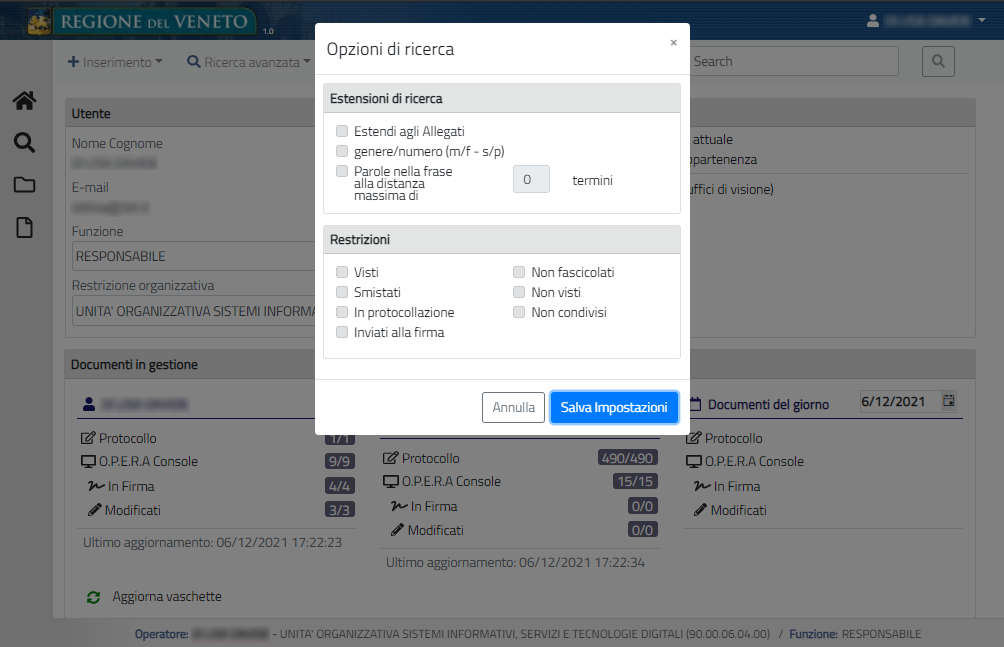Image resolution: width=1004 pixels, height=647 pixels.
Task: Click the magnifier search button beside Search field
Action: click(x=938, y=61)
